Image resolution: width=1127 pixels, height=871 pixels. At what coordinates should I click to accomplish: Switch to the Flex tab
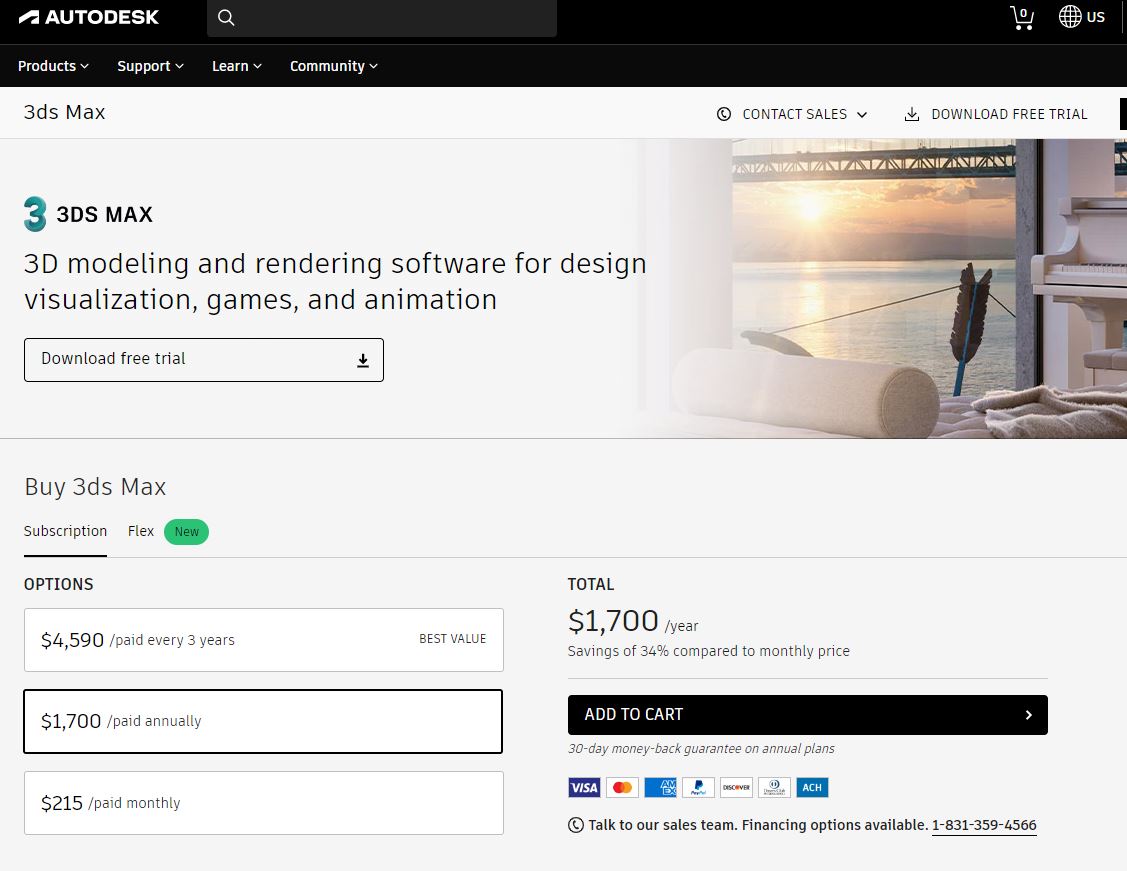(x=141, y=531)
